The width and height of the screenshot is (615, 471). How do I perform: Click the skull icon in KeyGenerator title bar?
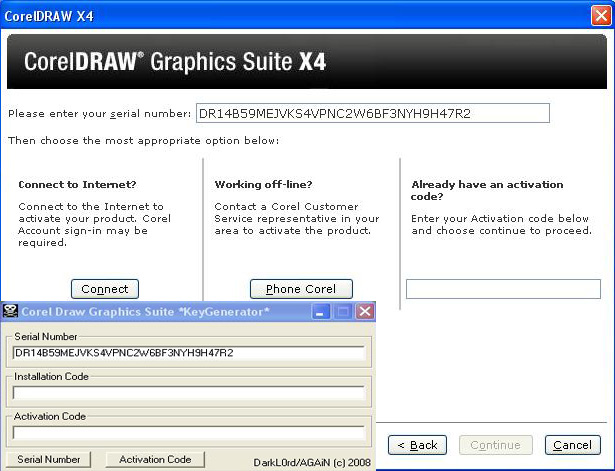click(10, 311)
